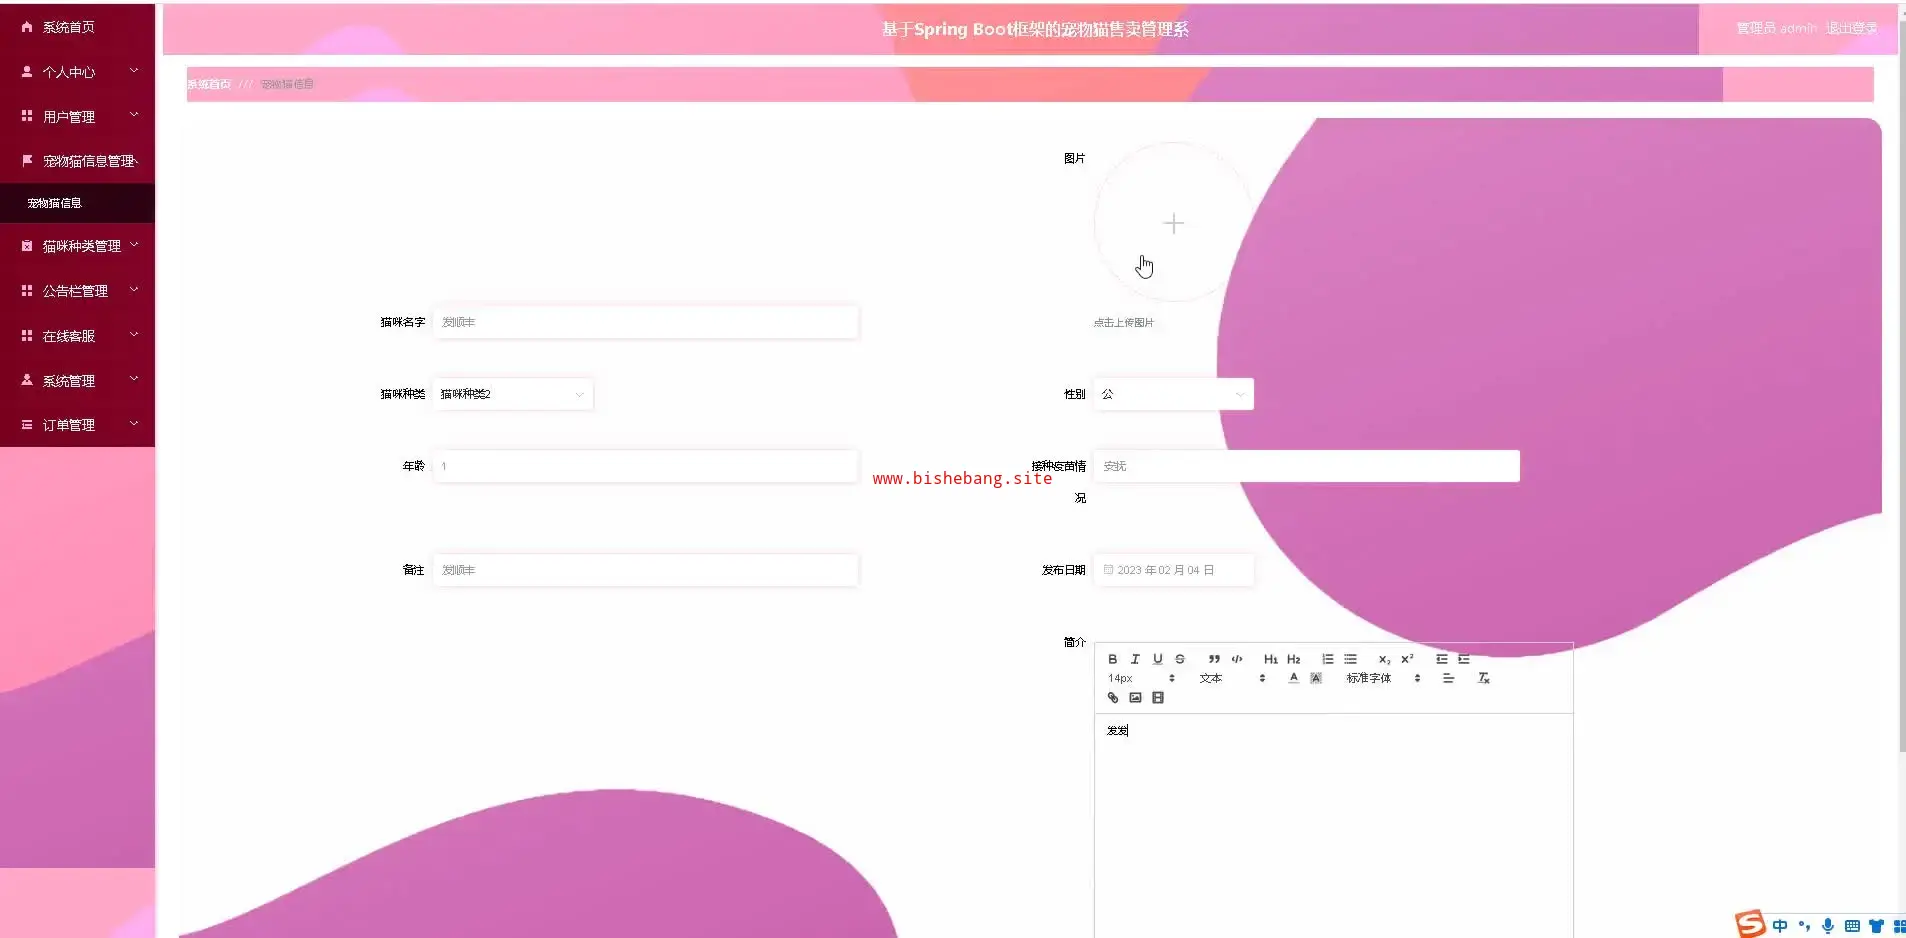The height and width of the screenshot is (938, 1906).
Task: Switch Sogou Chinese/English input mode
Action: [x=1780, y=926]
